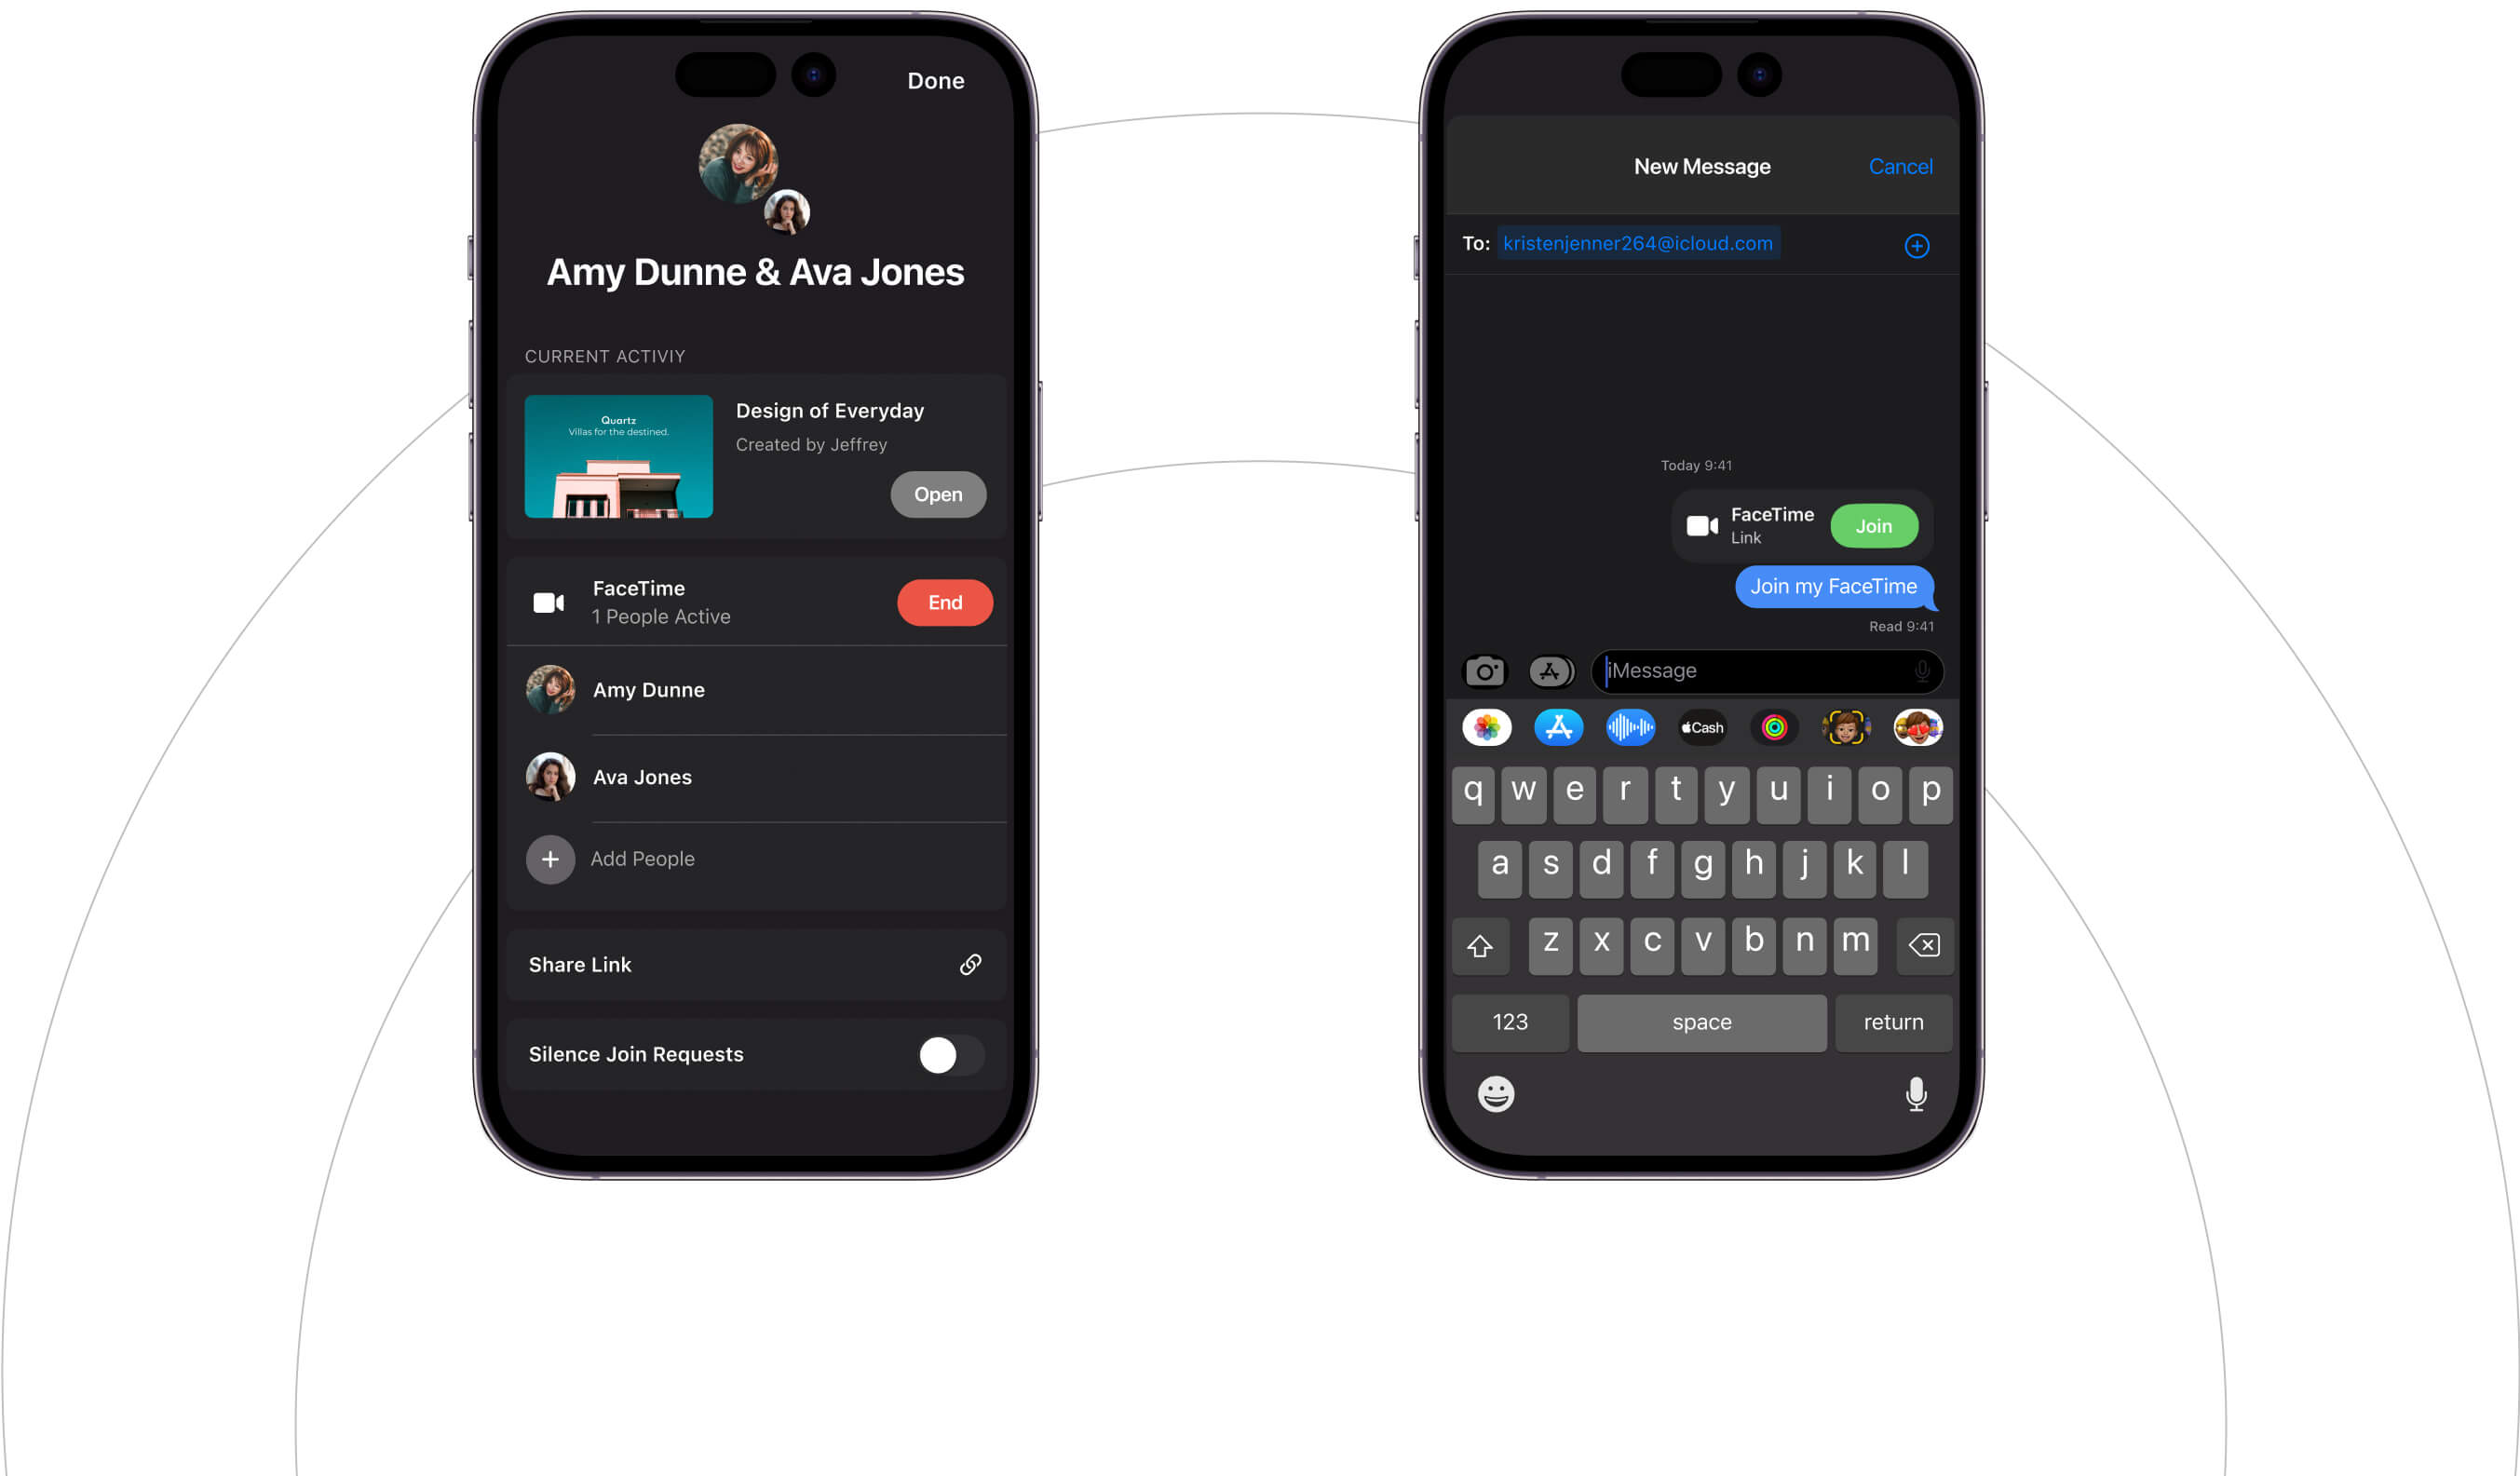This screenshot has height=1476, width=2520.
Task: Open the Design of Everyday playlist
Action: click(x=937, y=492)
